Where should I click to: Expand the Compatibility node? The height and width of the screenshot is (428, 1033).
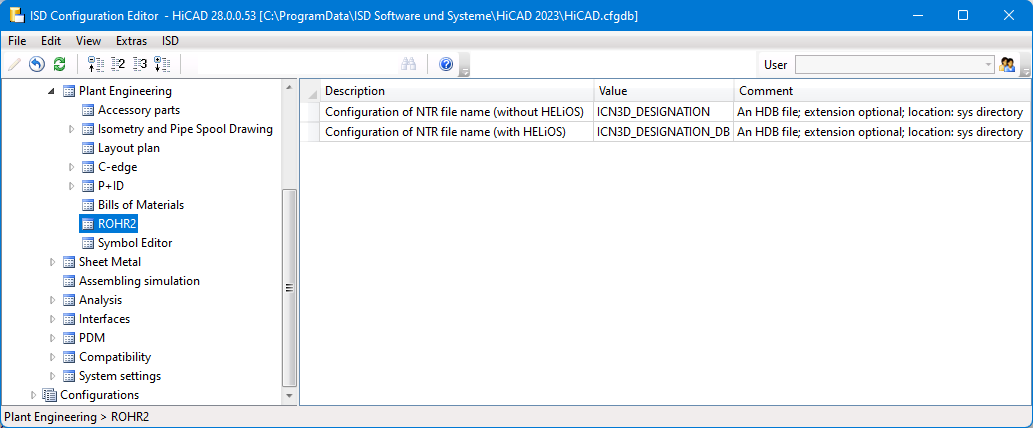pos(52,358)
